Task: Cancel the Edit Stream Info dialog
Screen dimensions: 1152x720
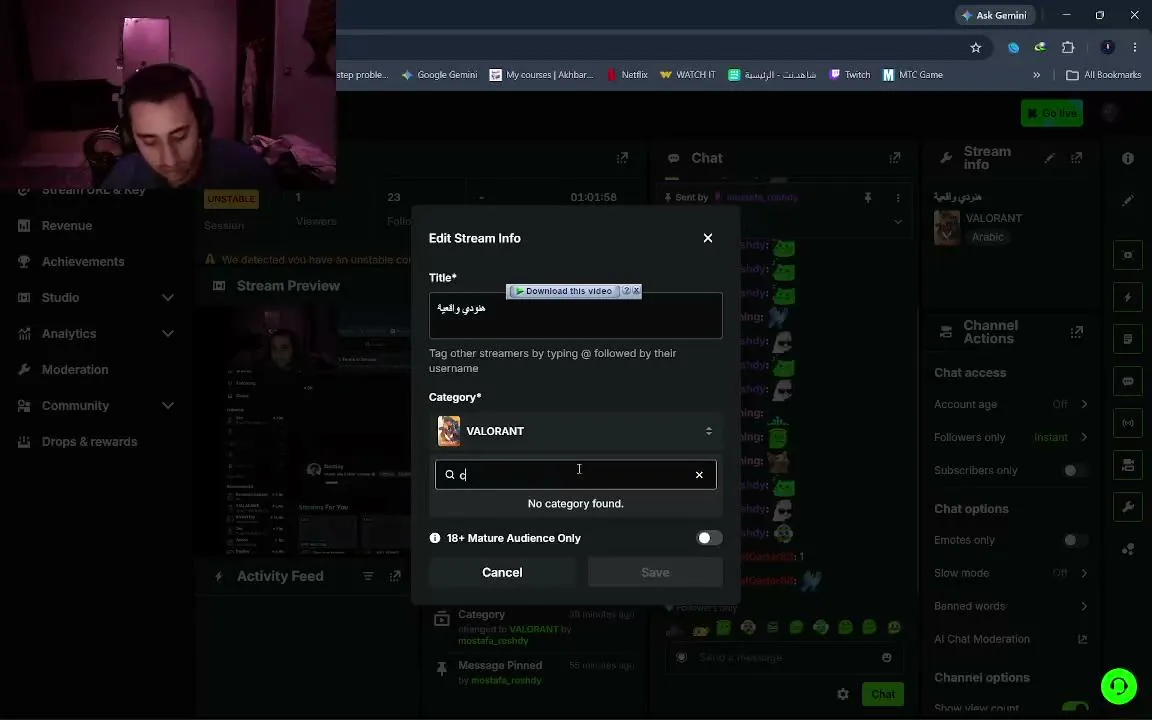Action: (502, 573)
